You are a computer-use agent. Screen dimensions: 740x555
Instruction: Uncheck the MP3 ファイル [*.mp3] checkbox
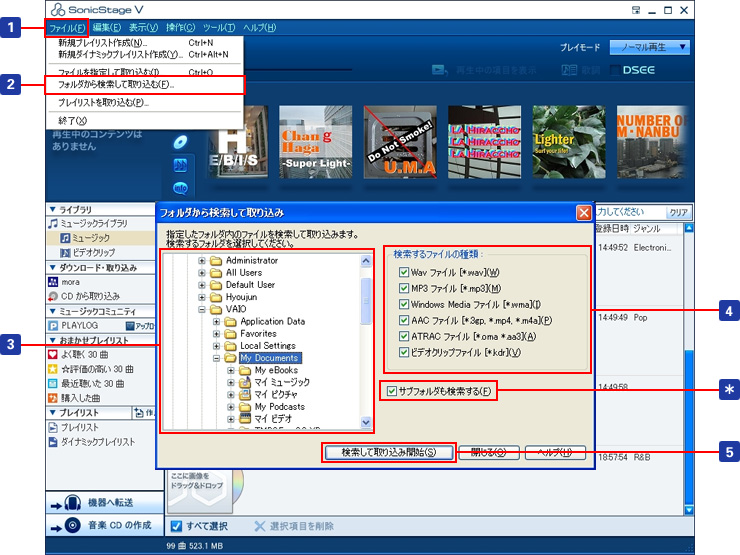[404, 289]
